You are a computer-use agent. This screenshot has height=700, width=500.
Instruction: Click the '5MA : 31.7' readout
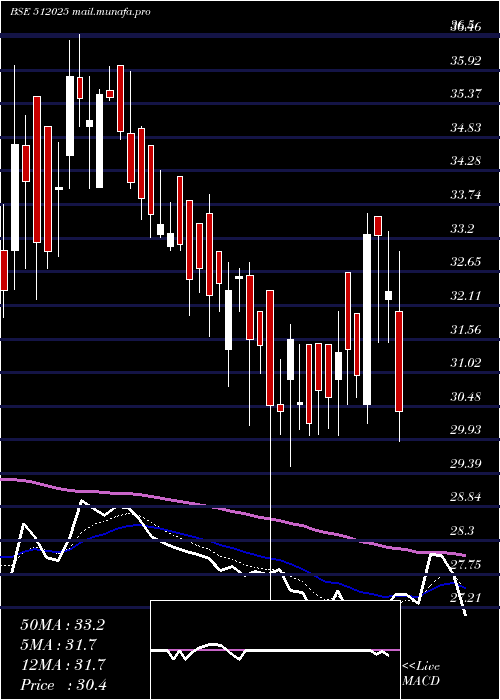pyautogui.click(x=58, y=645)
